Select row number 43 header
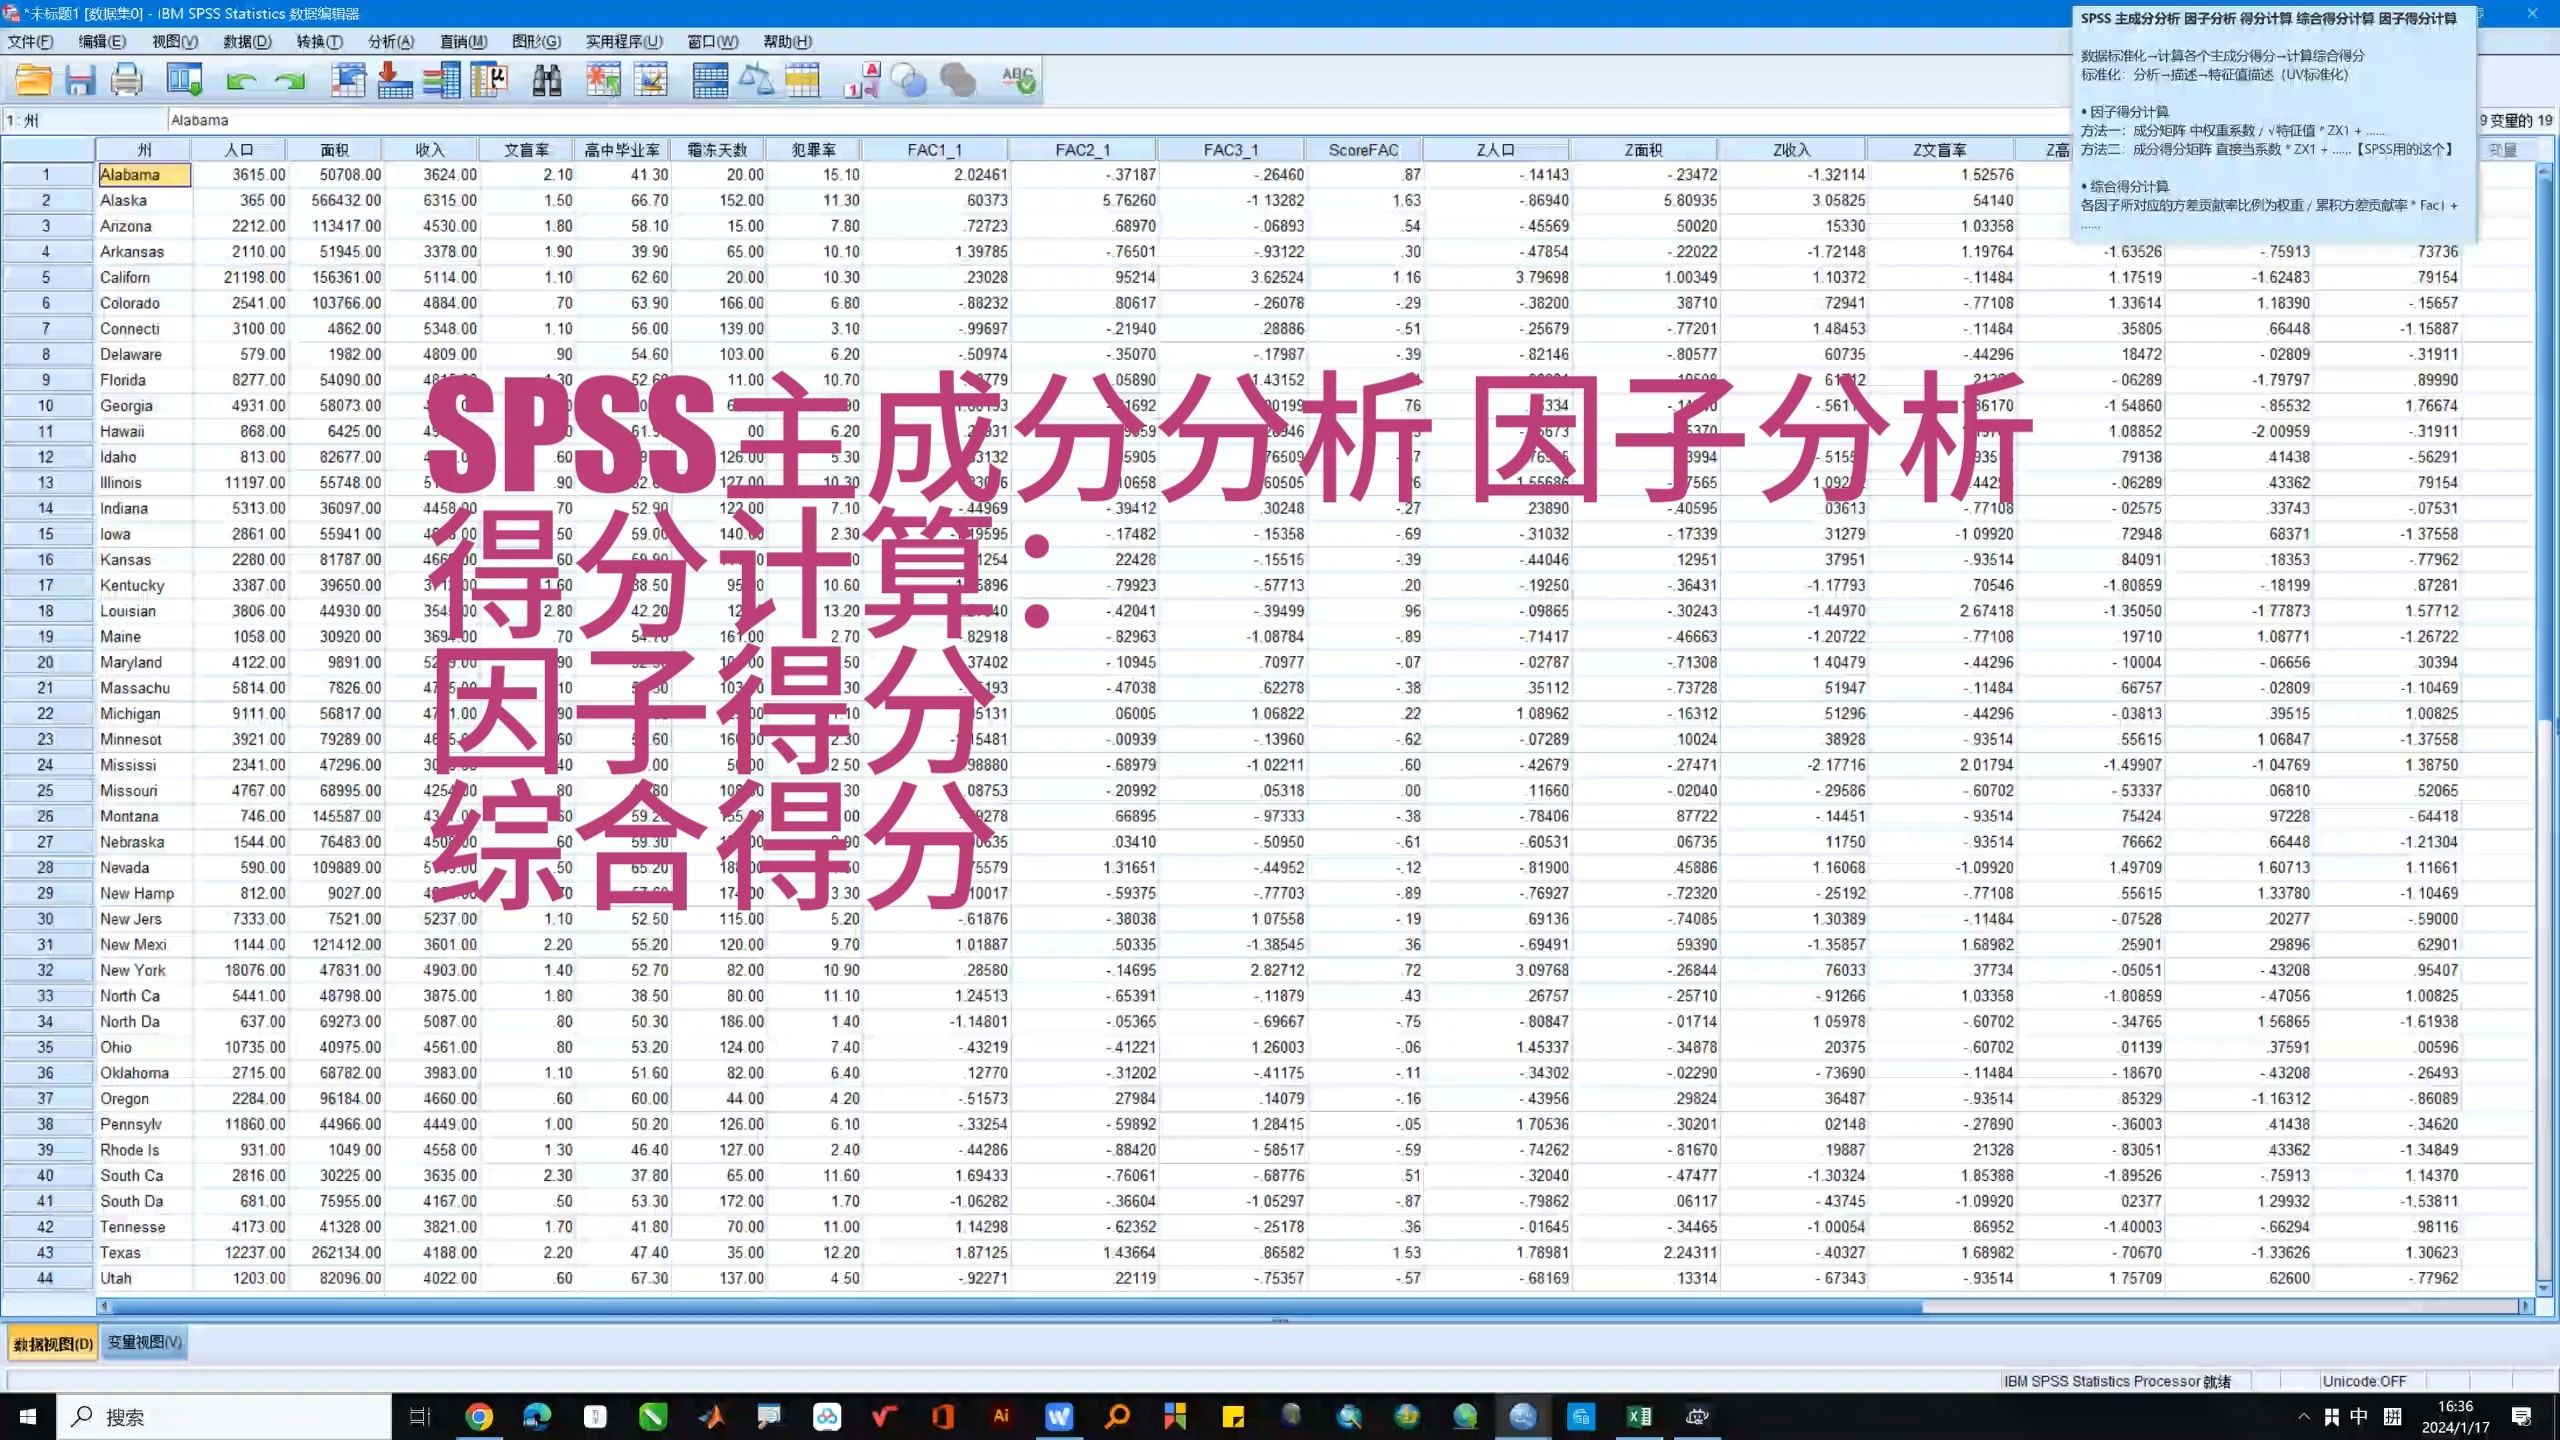 click(x=46, y=1252)
